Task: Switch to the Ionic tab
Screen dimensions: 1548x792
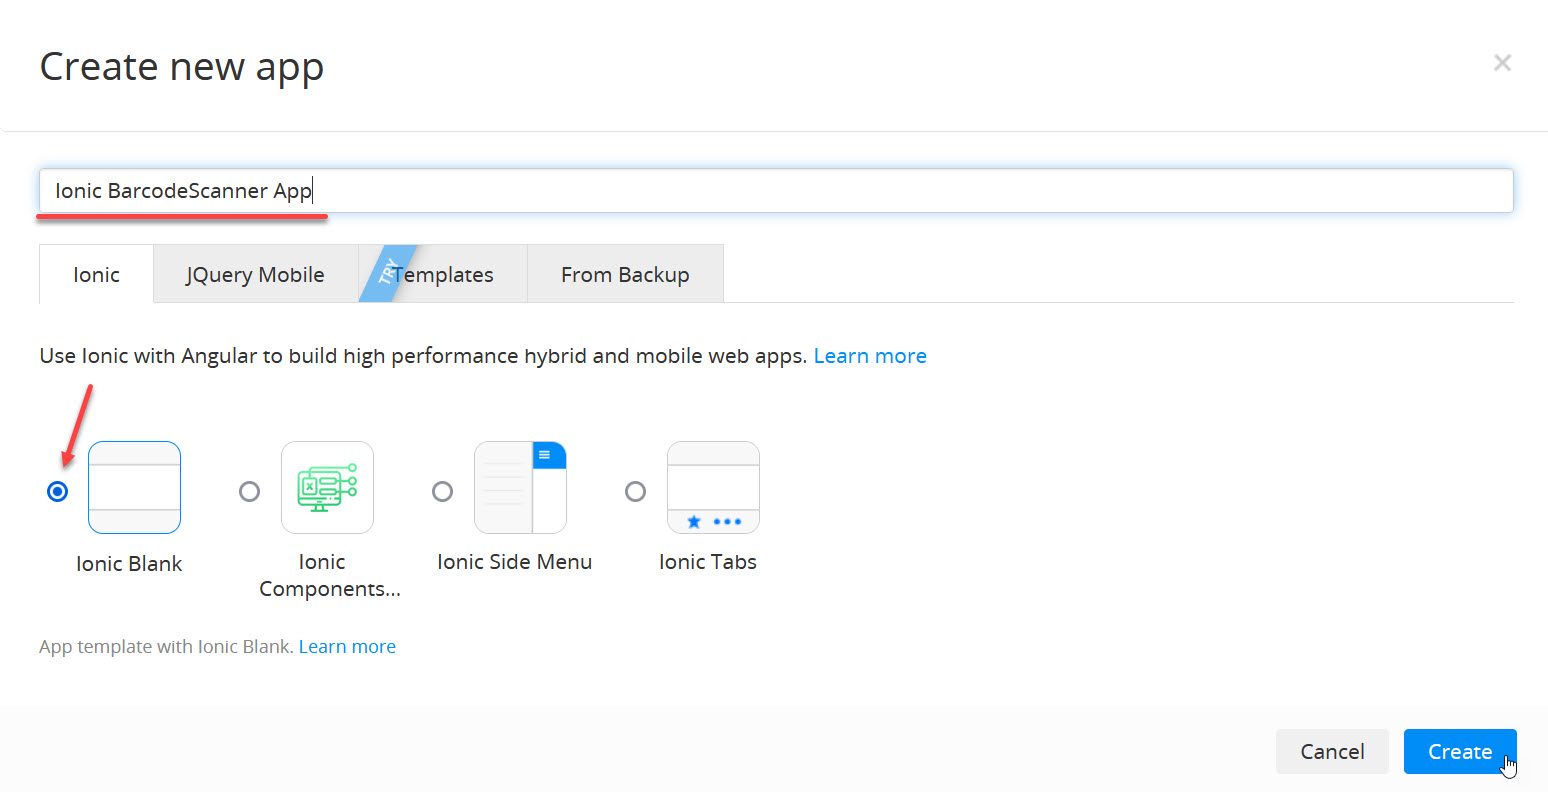Action: tap(96, 274)
